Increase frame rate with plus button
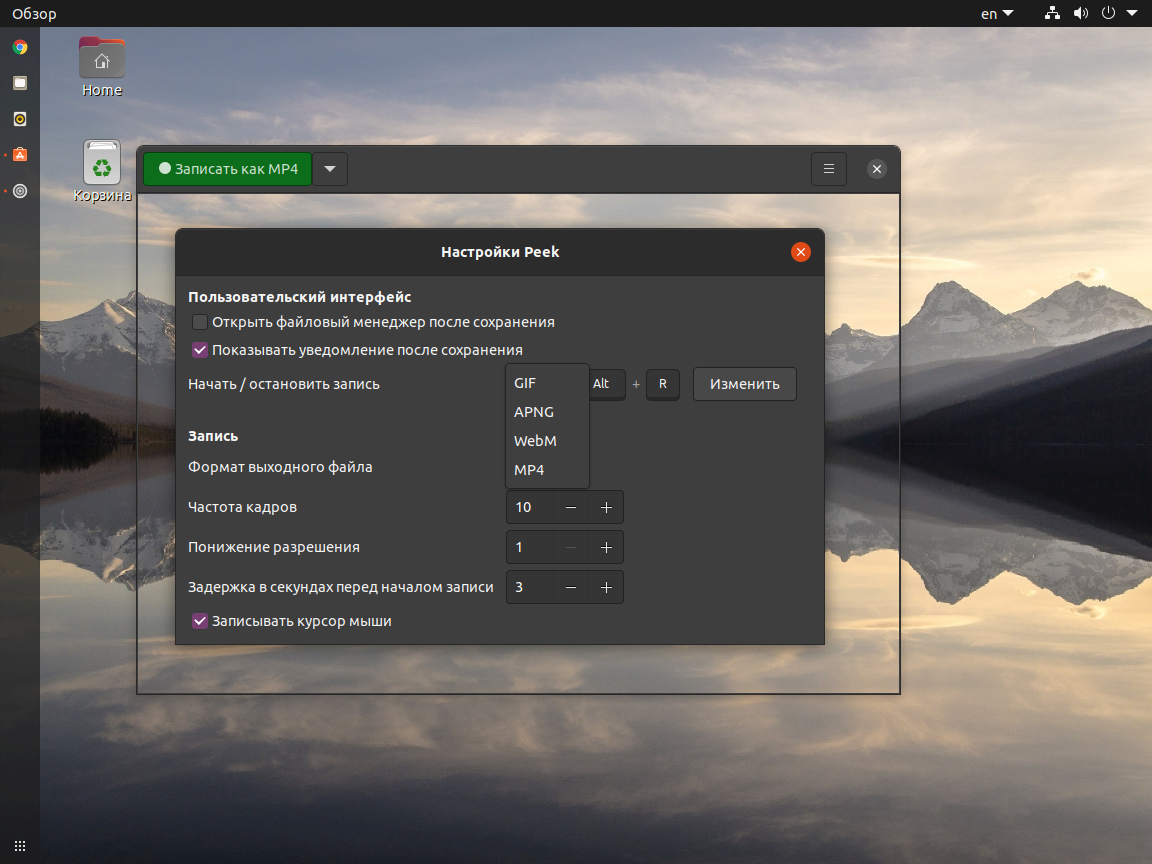Viewport: 1152px width, 864px height. point(606,507)
